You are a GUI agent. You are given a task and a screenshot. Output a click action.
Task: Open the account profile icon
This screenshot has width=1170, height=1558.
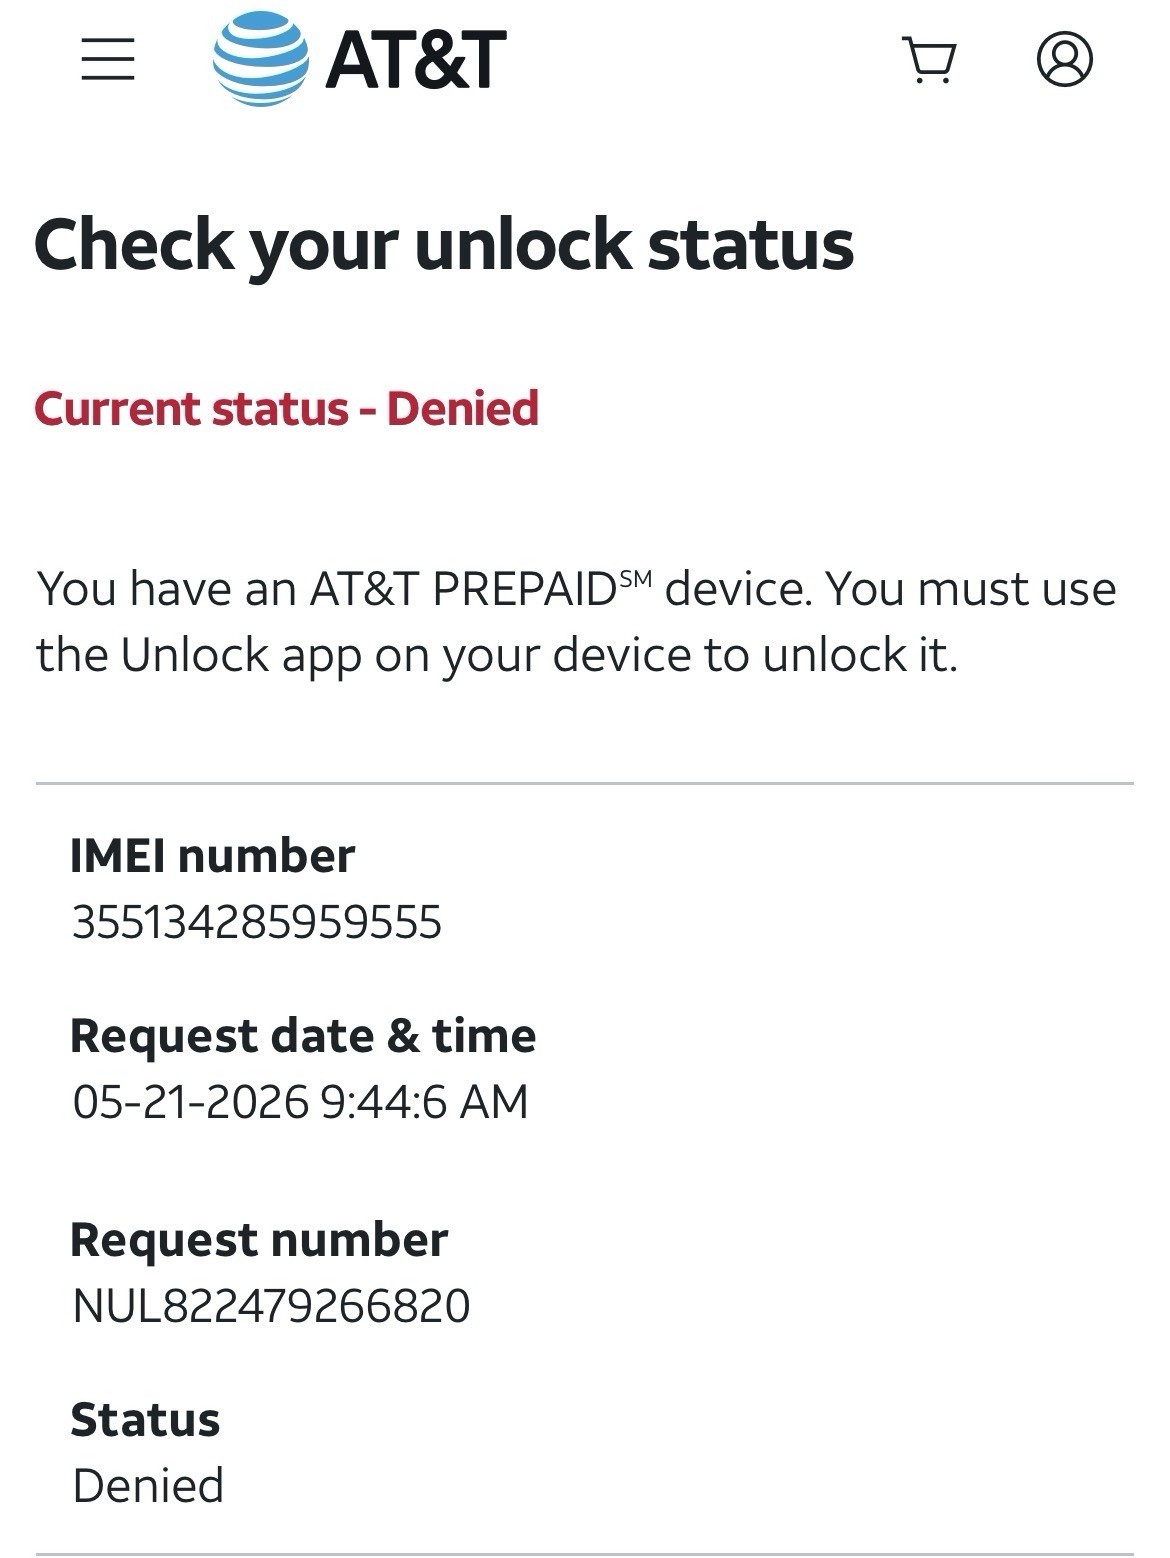pos(1065,59)
